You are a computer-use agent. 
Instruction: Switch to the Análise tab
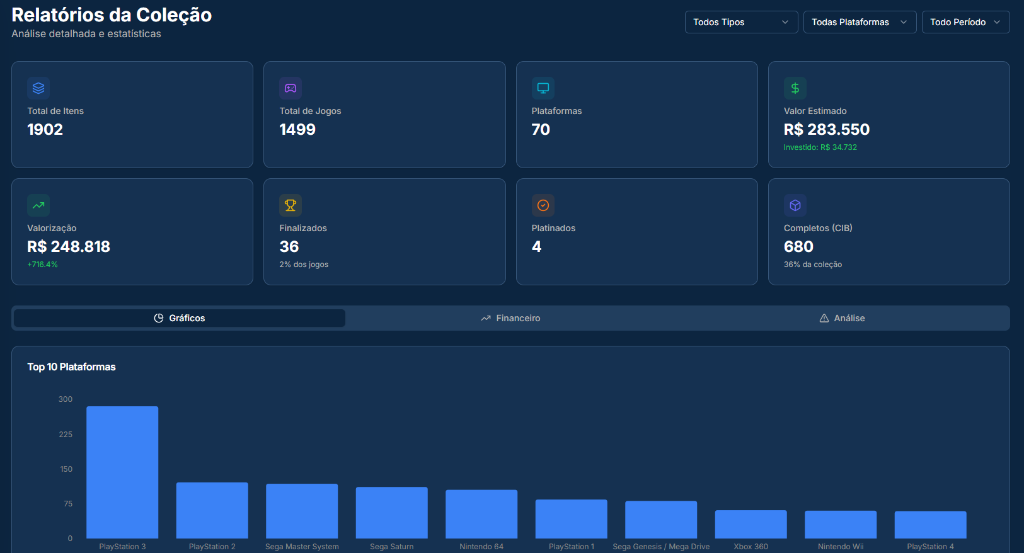(x=842, y=318)
